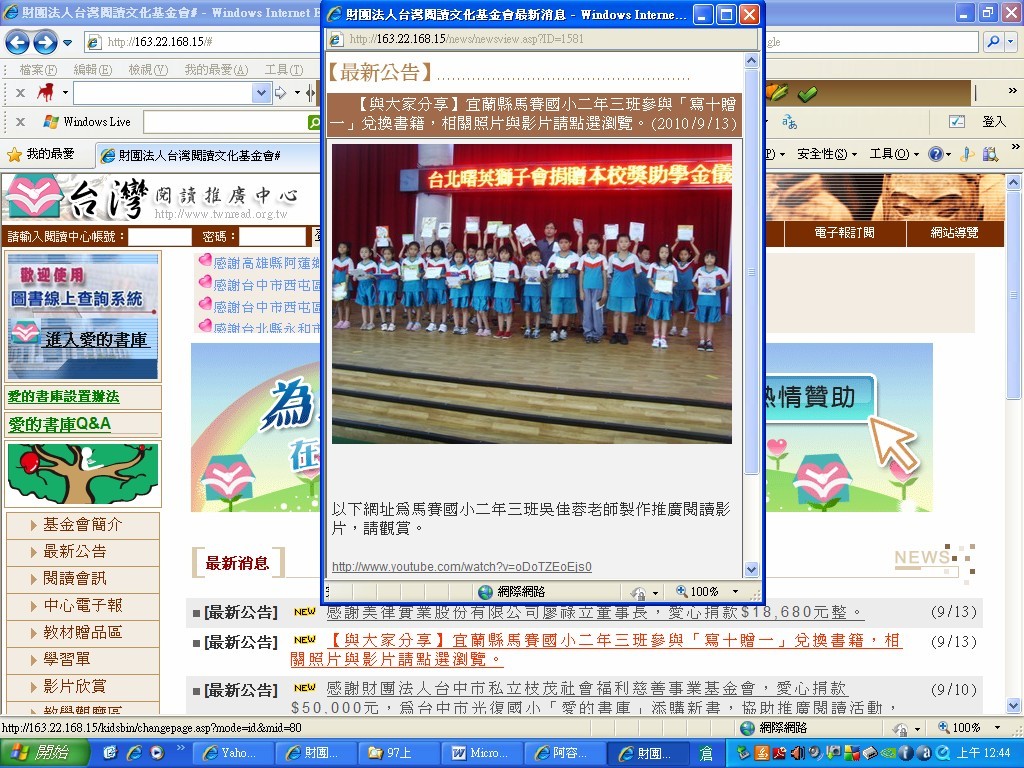
Task: Open the 安全性(S) command bar menu
Action: tap(826, 154)
